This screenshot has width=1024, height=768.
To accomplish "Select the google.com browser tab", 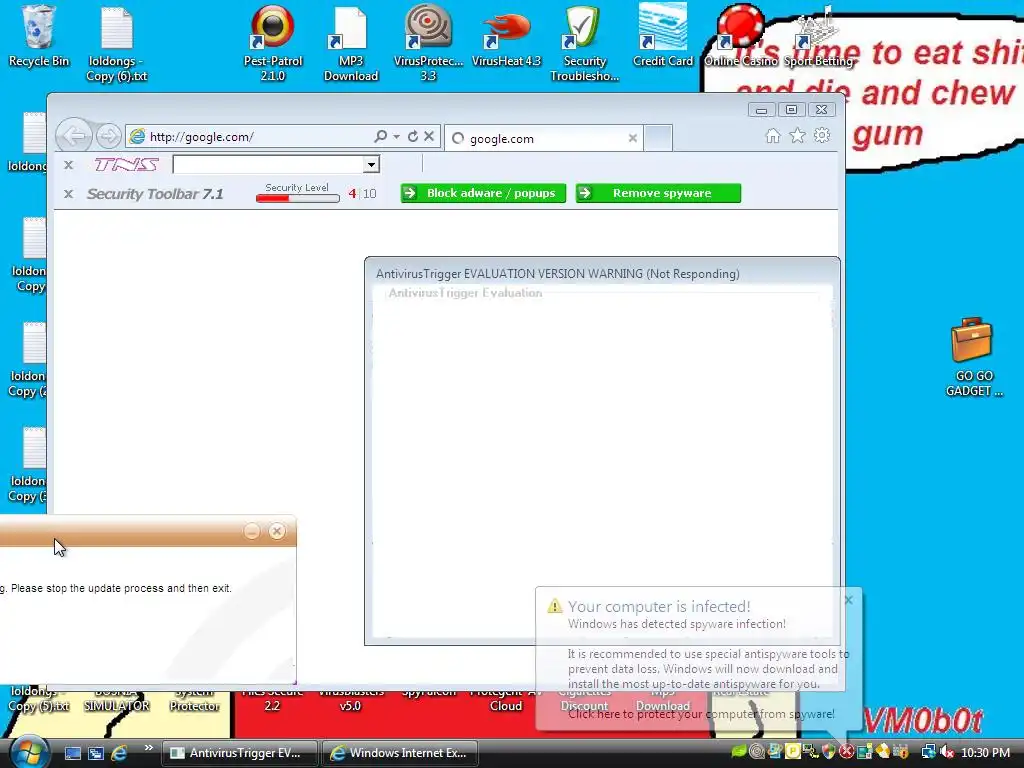I will [542, 138].
